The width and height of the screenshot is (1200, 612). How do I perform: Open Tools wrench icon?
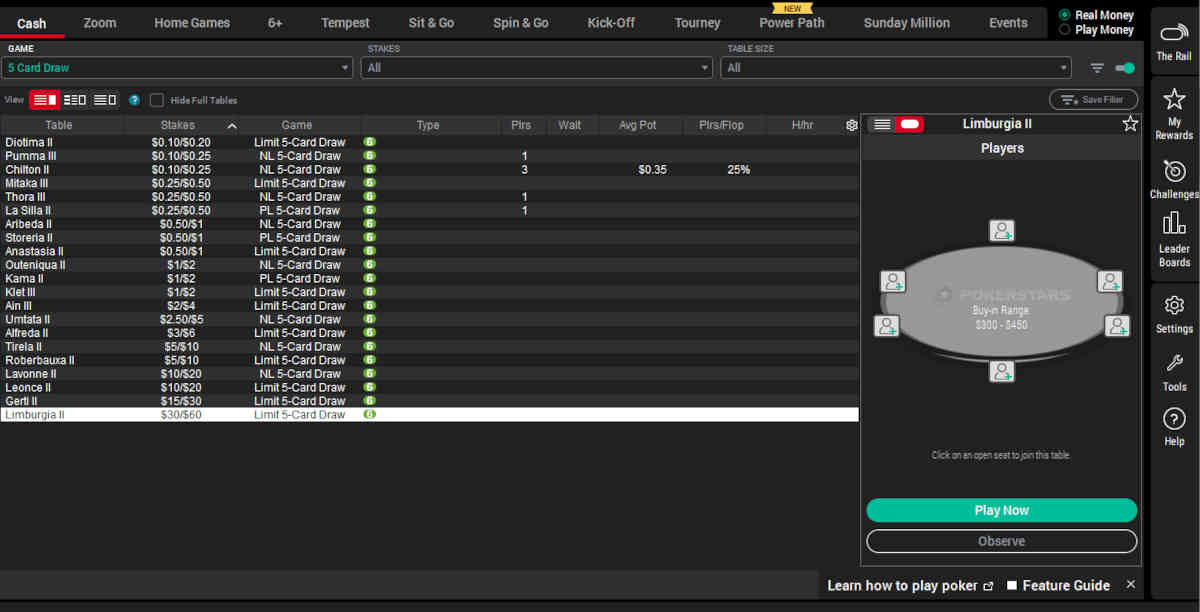tap(1174, 363)
